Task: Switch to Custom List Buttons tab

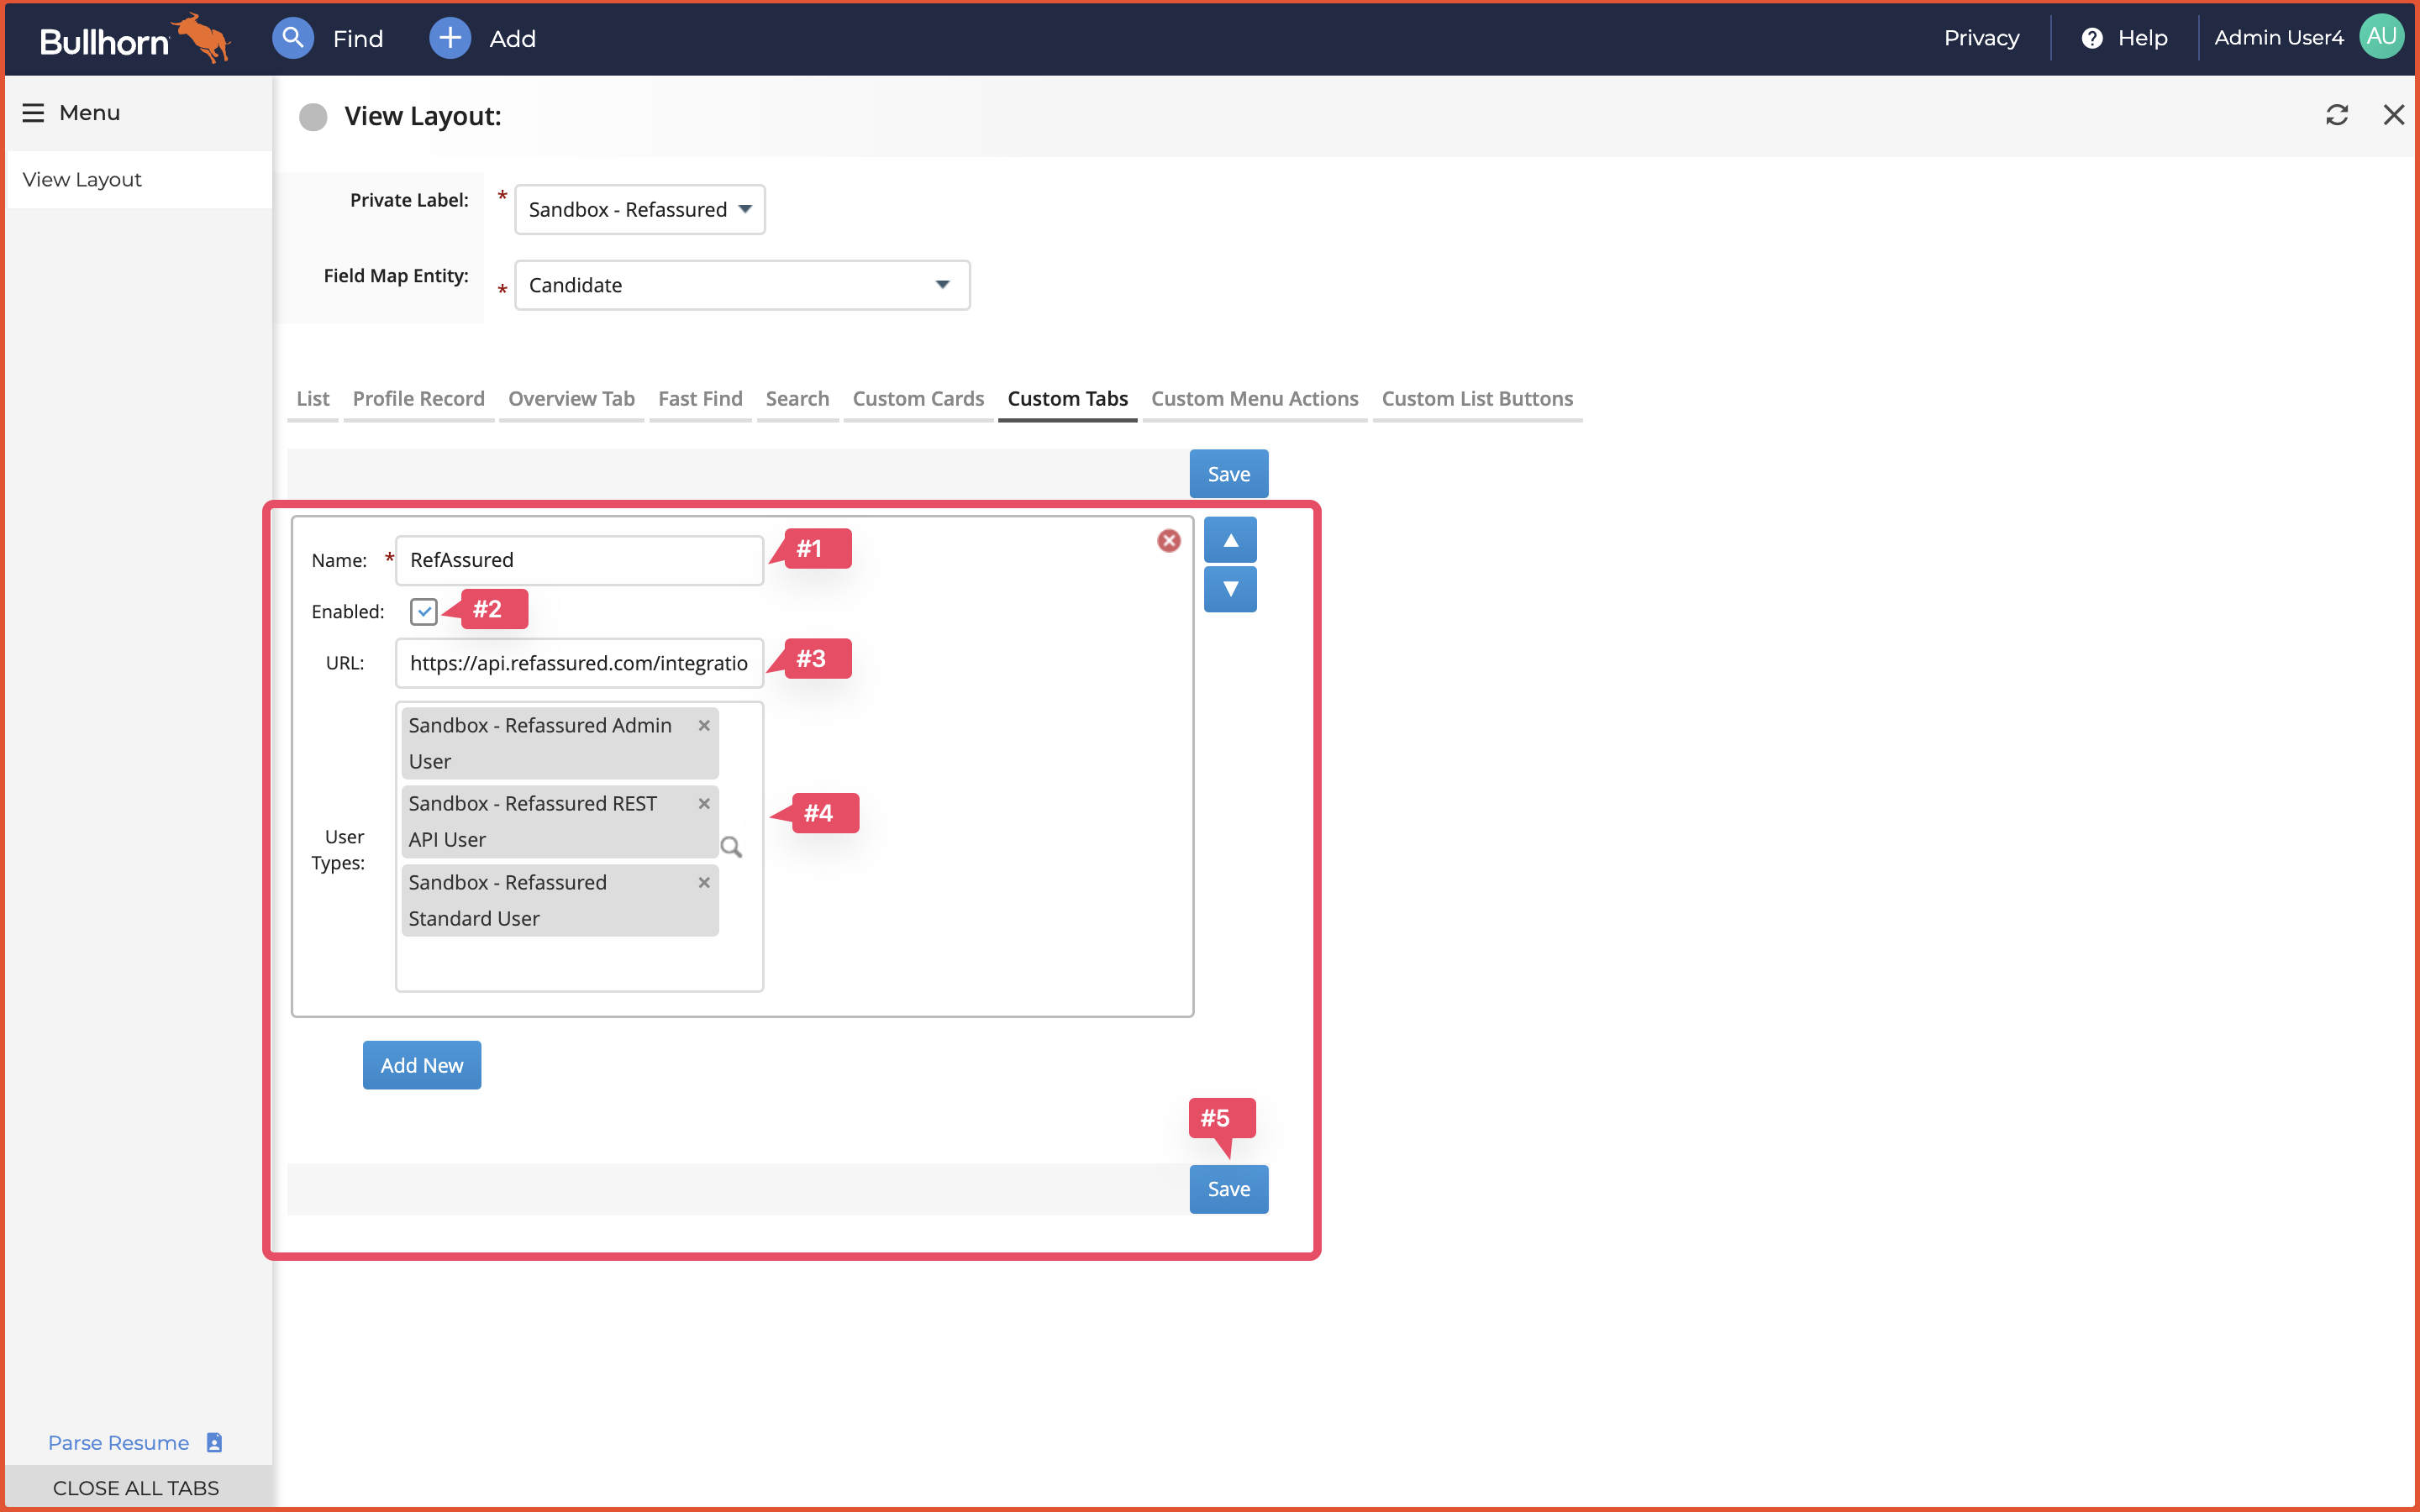Action: pyautogui.click(x=1477, y=399)
